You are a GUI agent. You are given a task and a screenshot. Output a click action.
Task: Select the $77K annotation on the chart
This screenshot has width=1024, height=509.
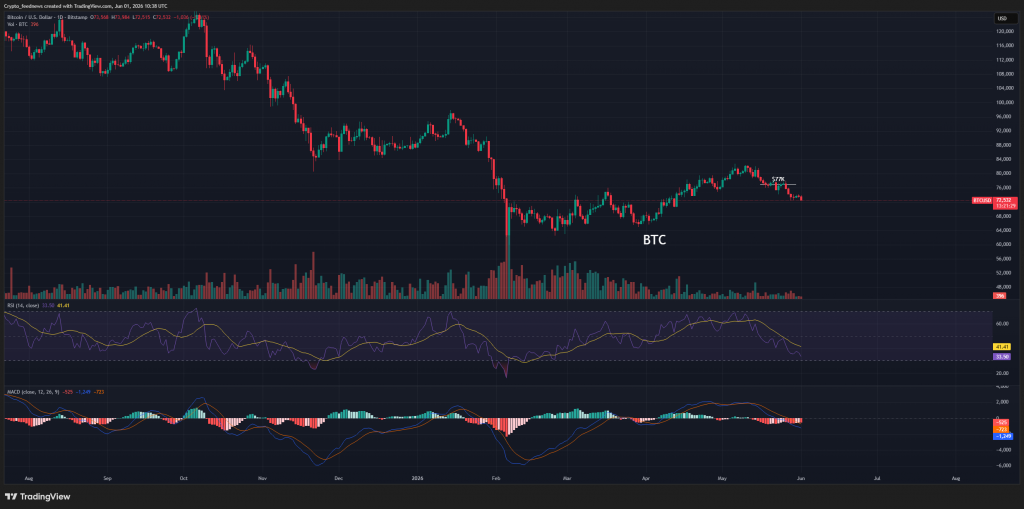778,179
